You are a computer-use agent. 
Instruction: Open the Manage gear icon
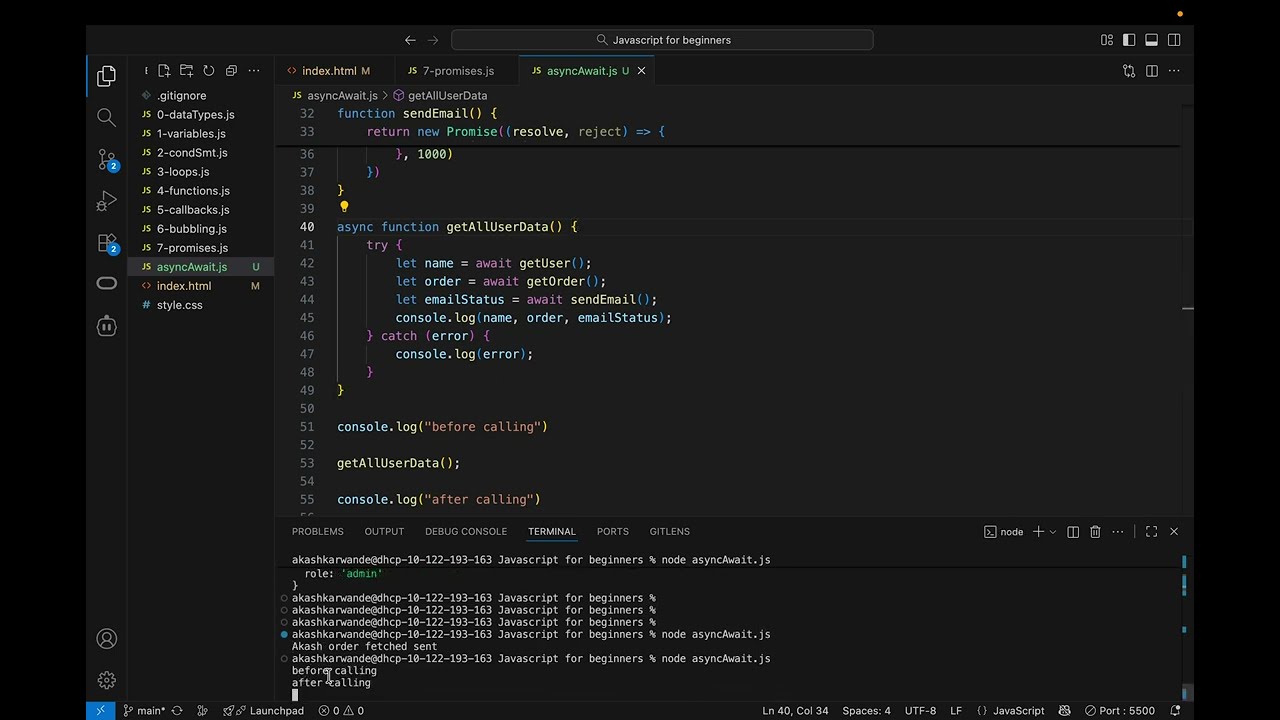point(106,681)
